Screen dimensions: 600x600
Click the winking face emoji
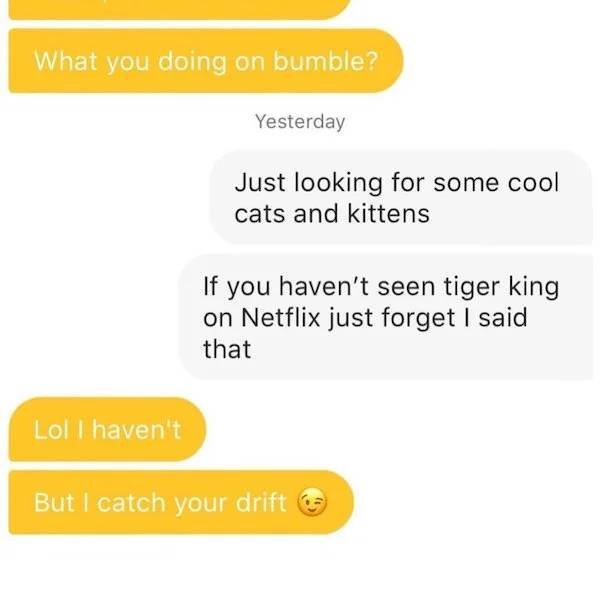pos(312,502)
